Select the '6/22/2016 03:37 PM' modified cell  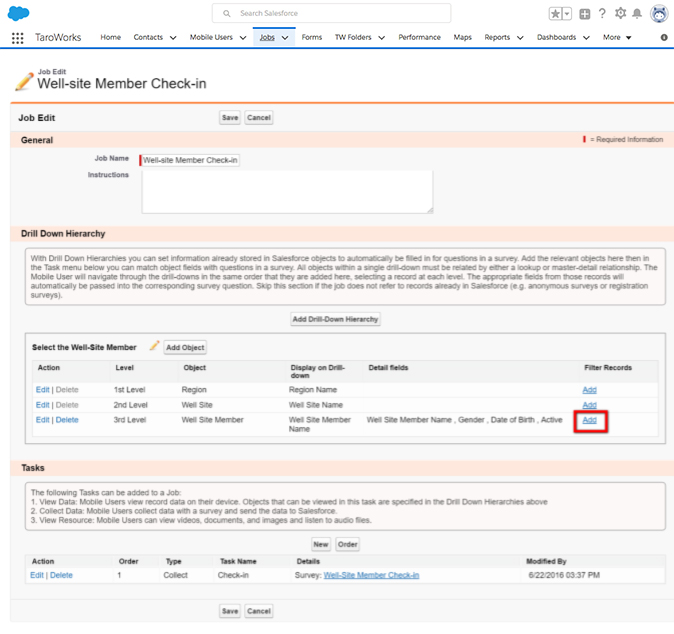(564, 575)
